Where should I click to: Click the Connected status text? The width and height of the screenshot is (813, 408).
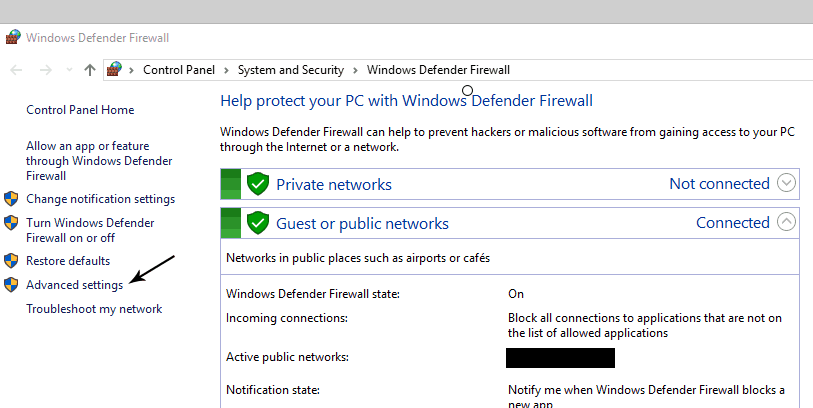[x=733, y=222]
